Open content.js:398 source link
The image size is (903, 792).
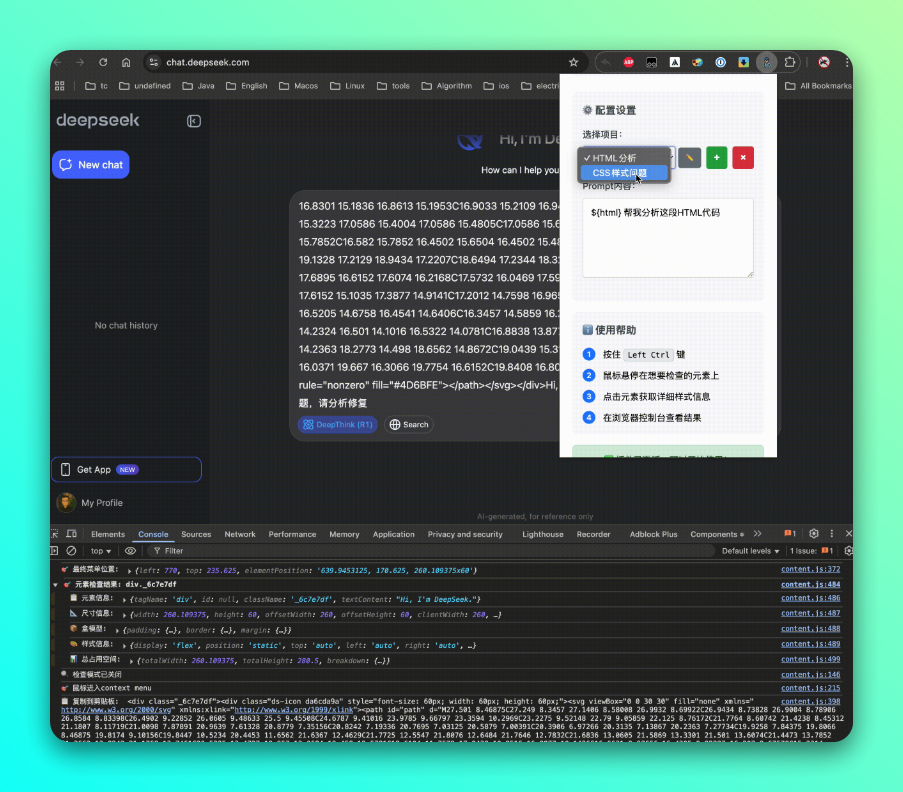[x=810, y=702]
